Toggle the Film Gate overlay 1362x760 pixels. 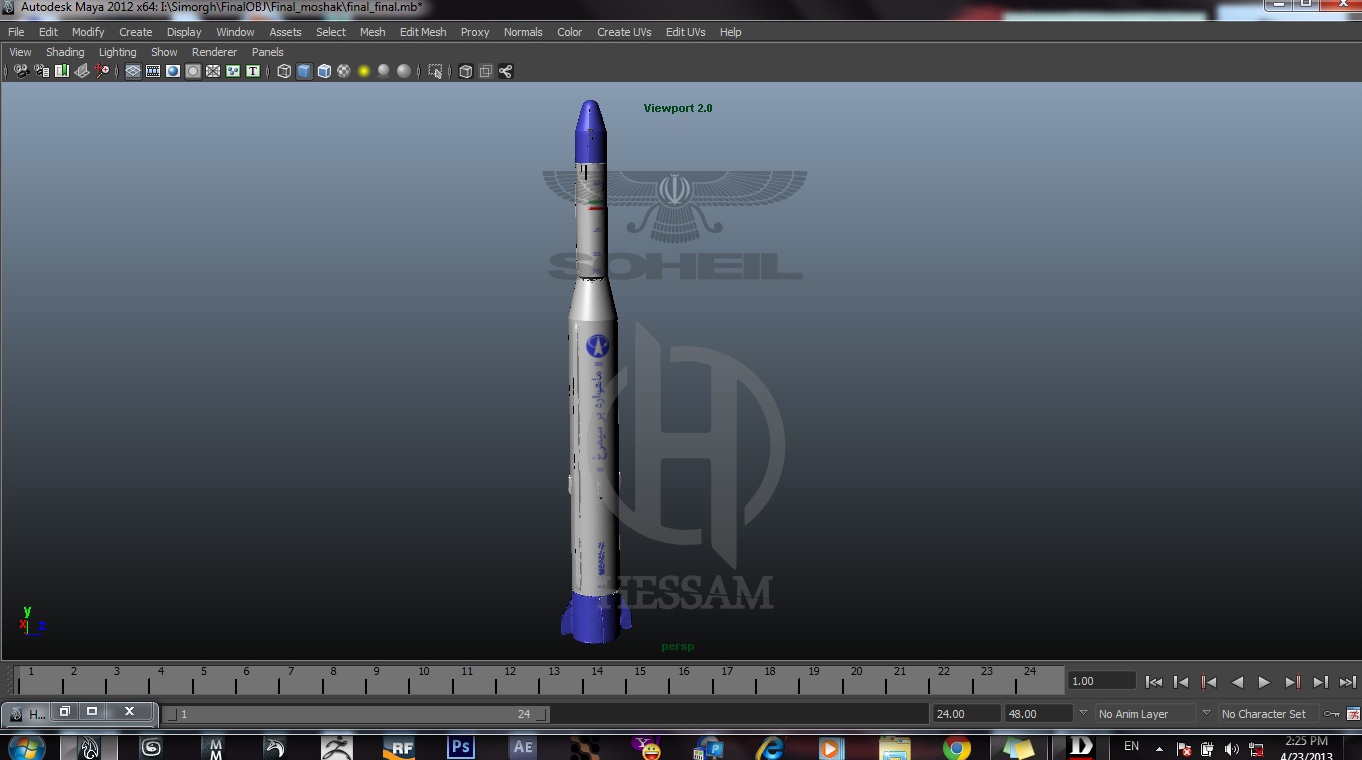point(153,71)
